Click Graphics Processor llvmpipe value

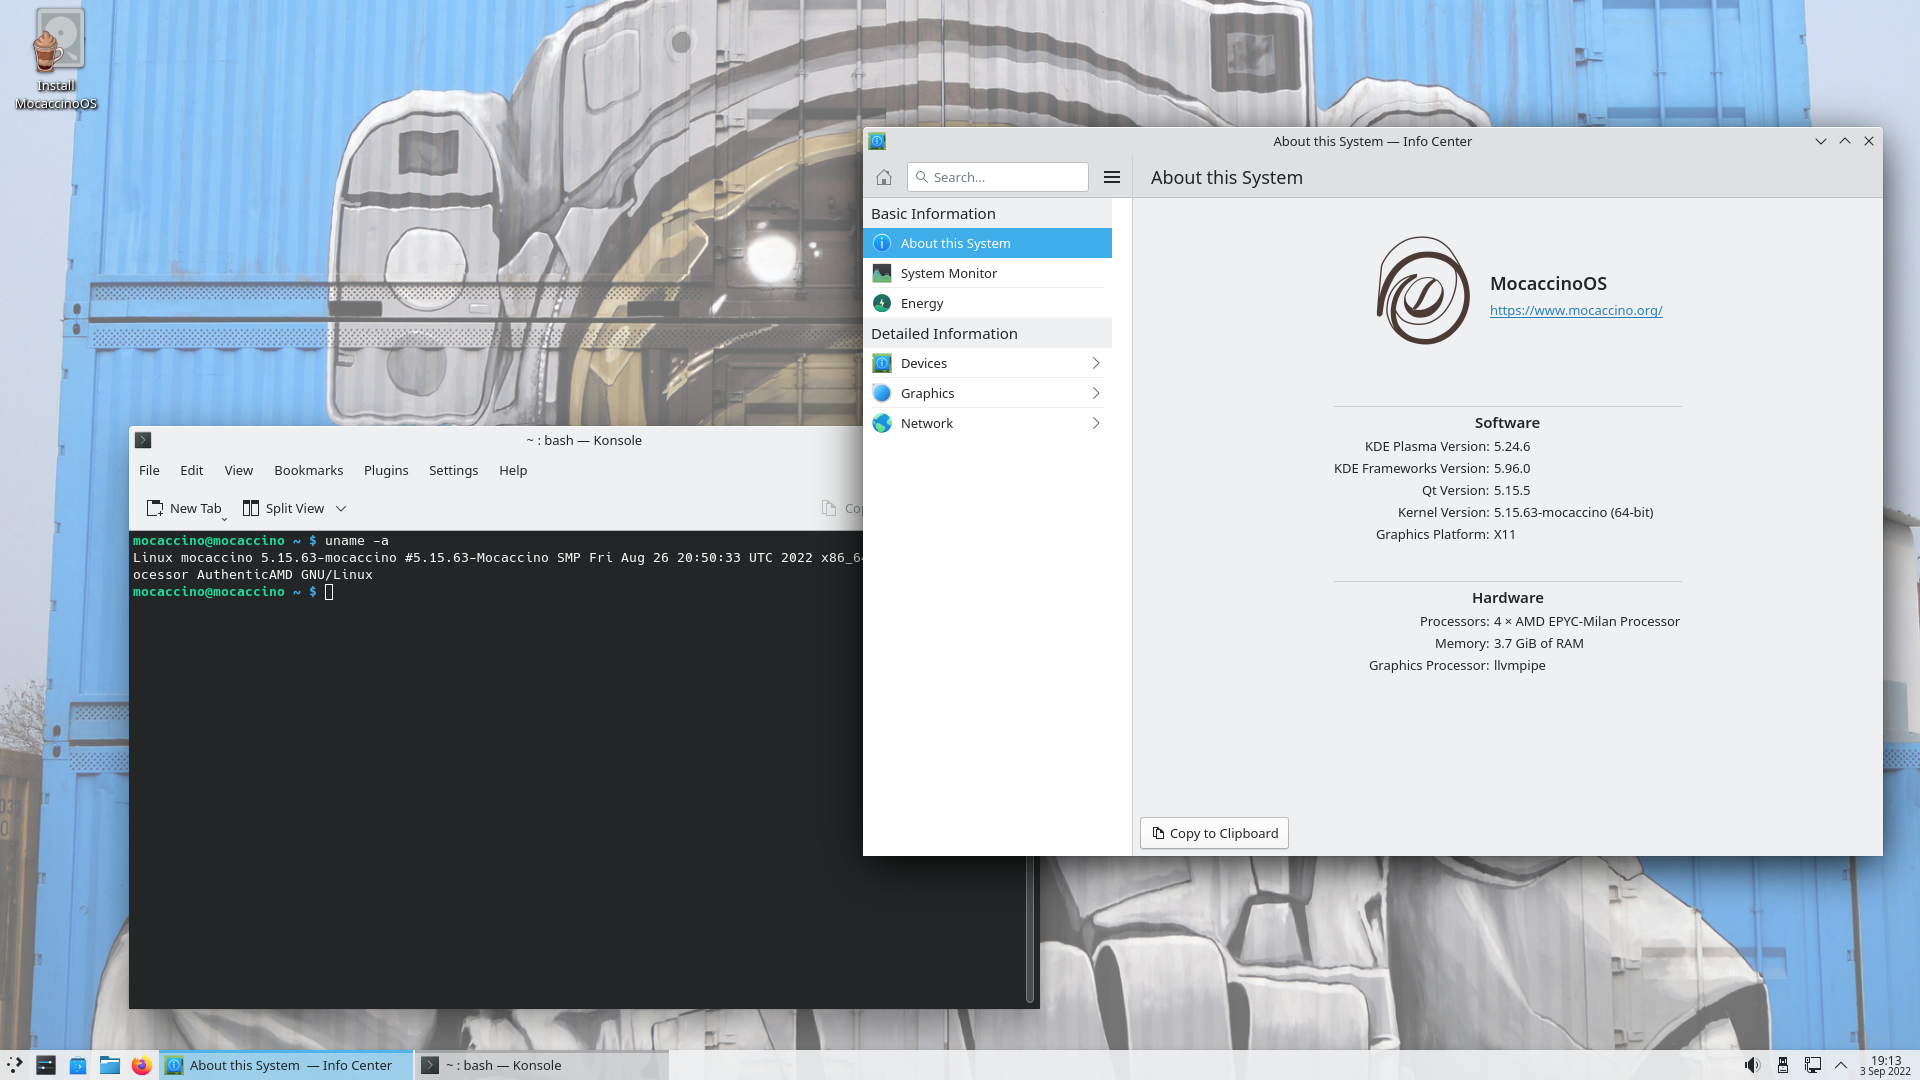1519,665
